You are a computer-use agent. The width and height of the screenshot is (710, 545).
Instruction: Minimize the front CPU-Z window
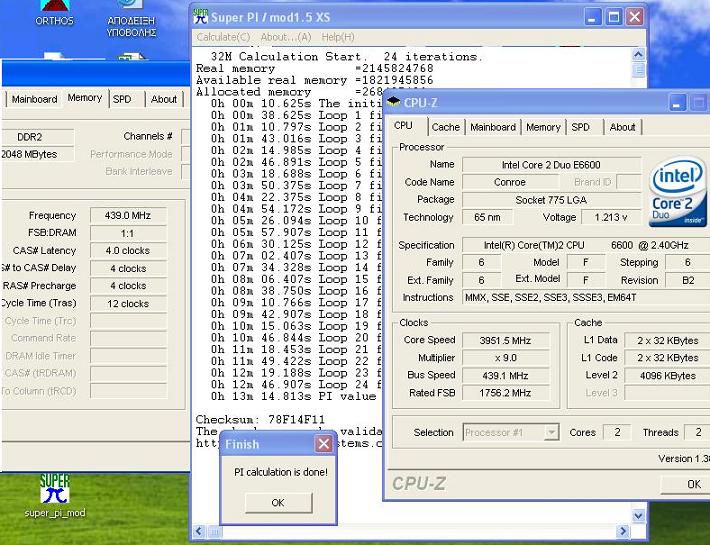click(x=677, y=103)
